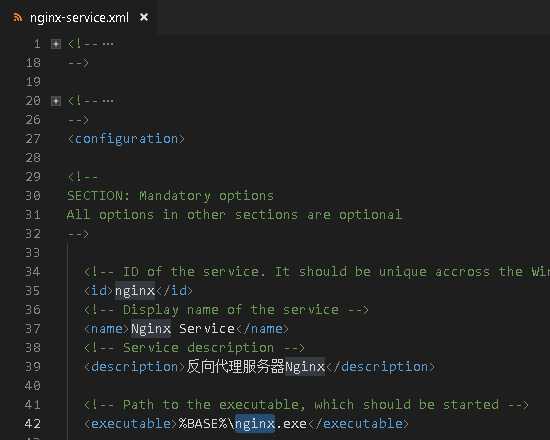The height and width of the screenshot is (440, 550).
Task: Click the comment end marker on line 18
Action: 78,63
